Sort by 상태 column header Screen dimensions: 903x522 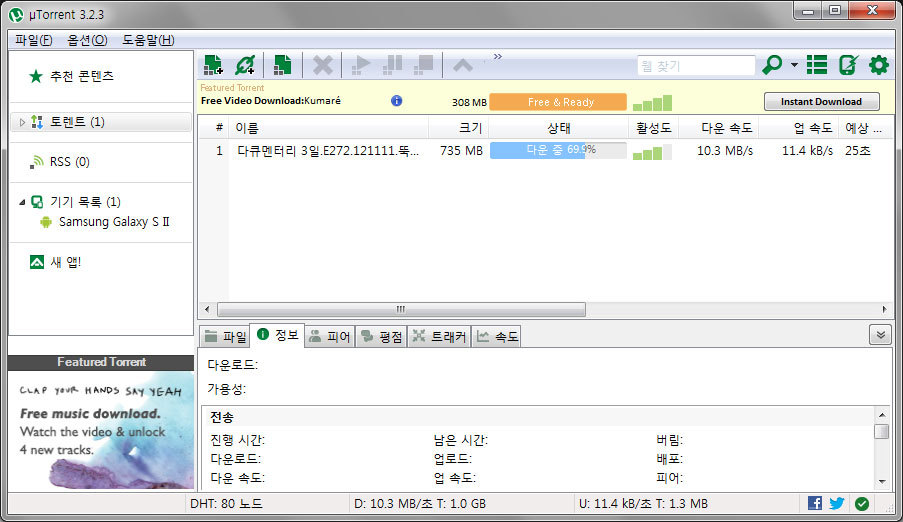(x=559, y=128)
